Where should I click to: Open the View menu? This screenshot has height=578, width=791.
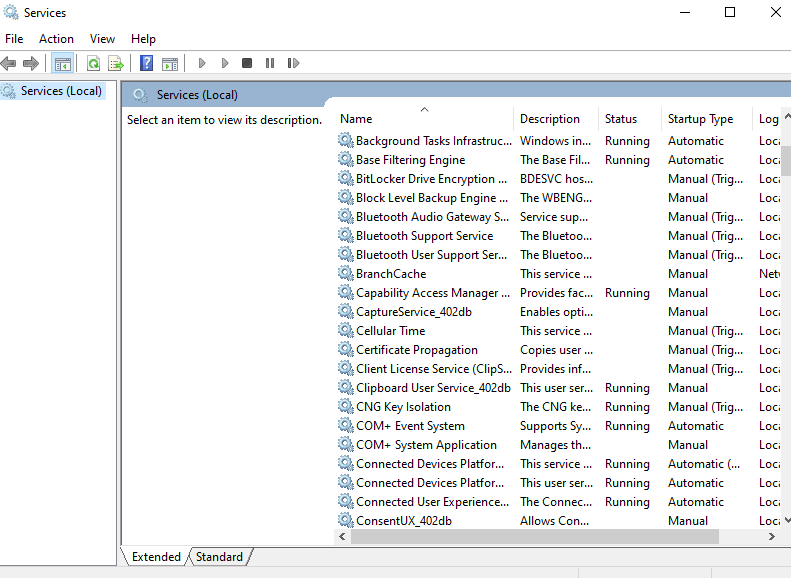click(x=102, y=39)
